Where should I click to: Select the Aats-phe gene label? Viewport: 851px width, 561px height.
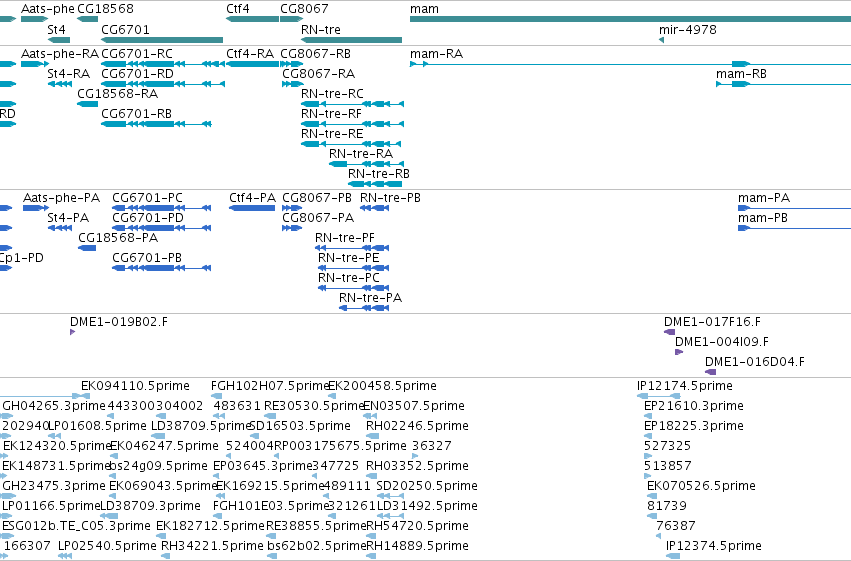48,9
